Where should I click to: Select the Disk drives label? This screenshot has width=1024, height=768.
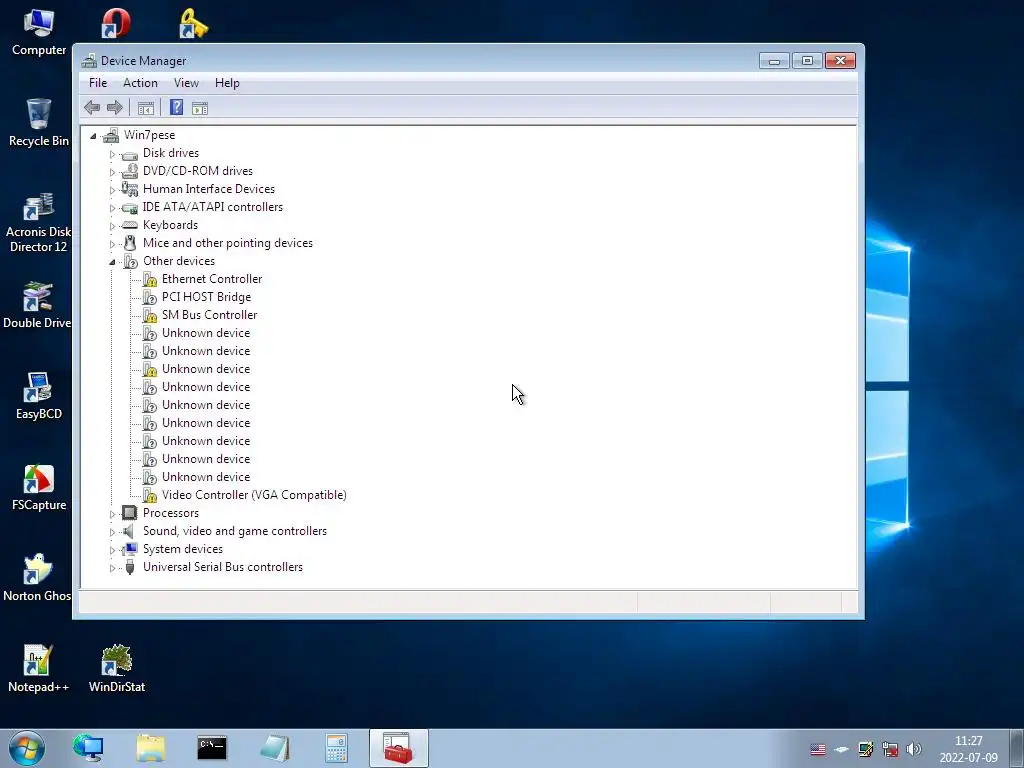coord(171,153)
